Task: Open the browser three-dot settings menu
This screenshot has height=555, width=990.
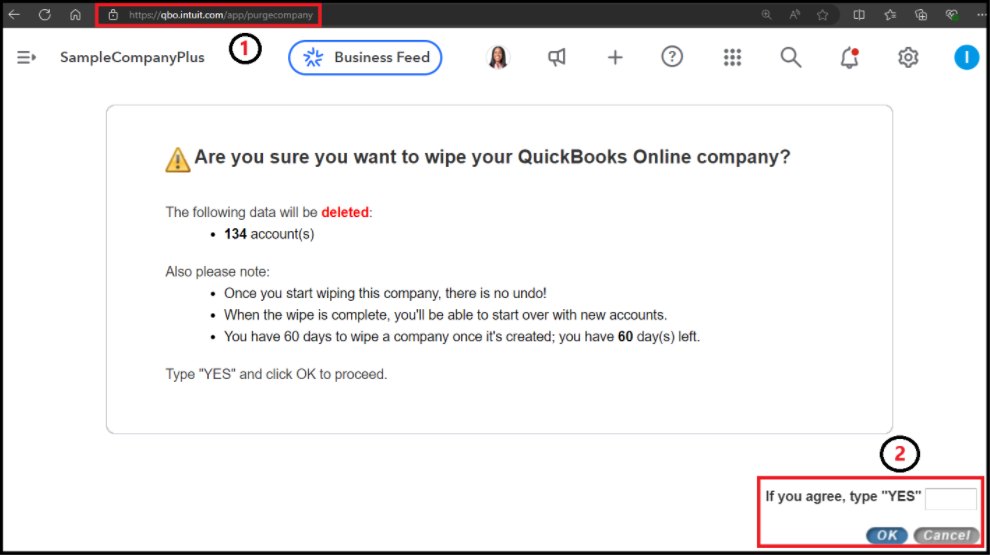Action: [981, 15]
